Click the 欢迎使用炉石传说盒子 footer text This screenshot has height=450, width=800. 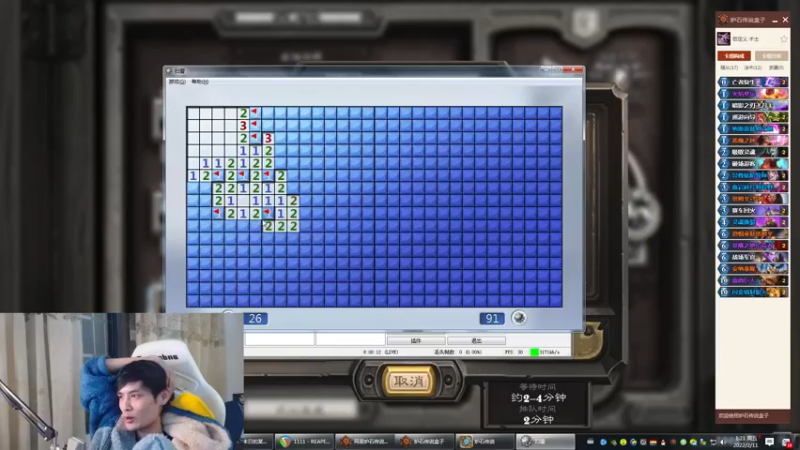coord(743,416)
